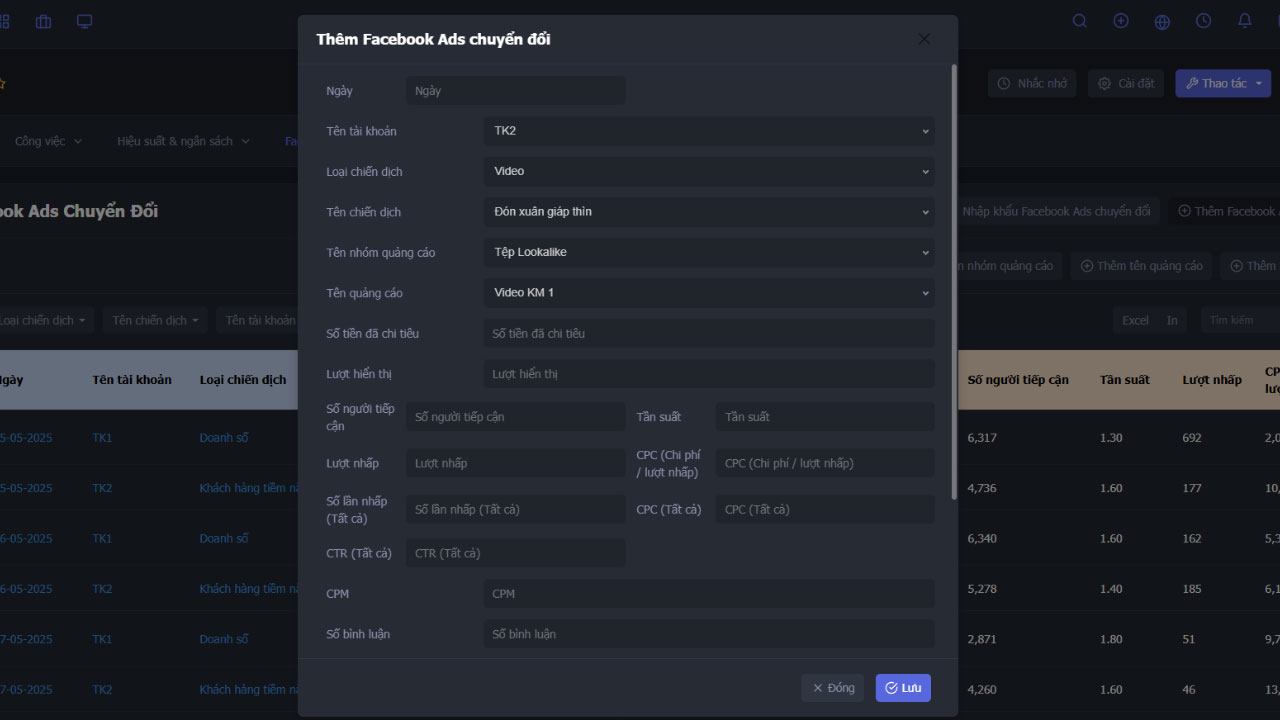1280x720 pixels.
Task: Open the Loại chiến dịch filter dropdown
Action: pos(46,320)
